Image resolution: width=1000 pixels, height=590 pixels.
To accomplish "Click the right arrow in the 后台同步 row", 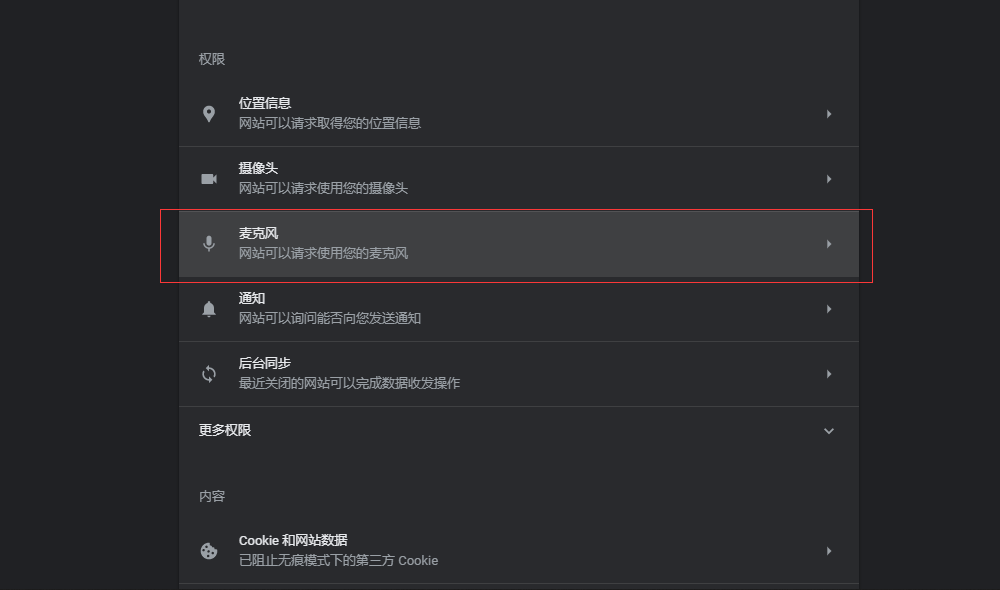I will tap(828, 374).
